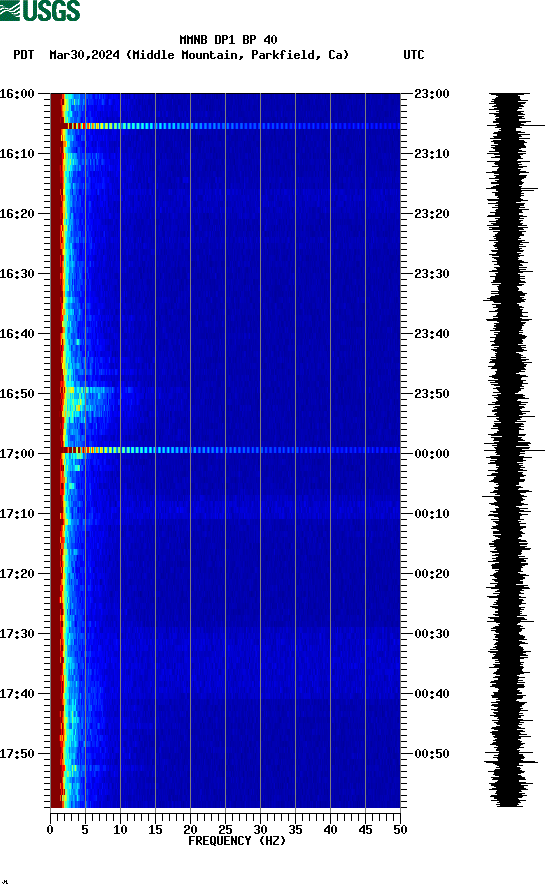Click the 23:30 UTC time label
This screenshot has height=893, width=552.
tap(432, 274)
